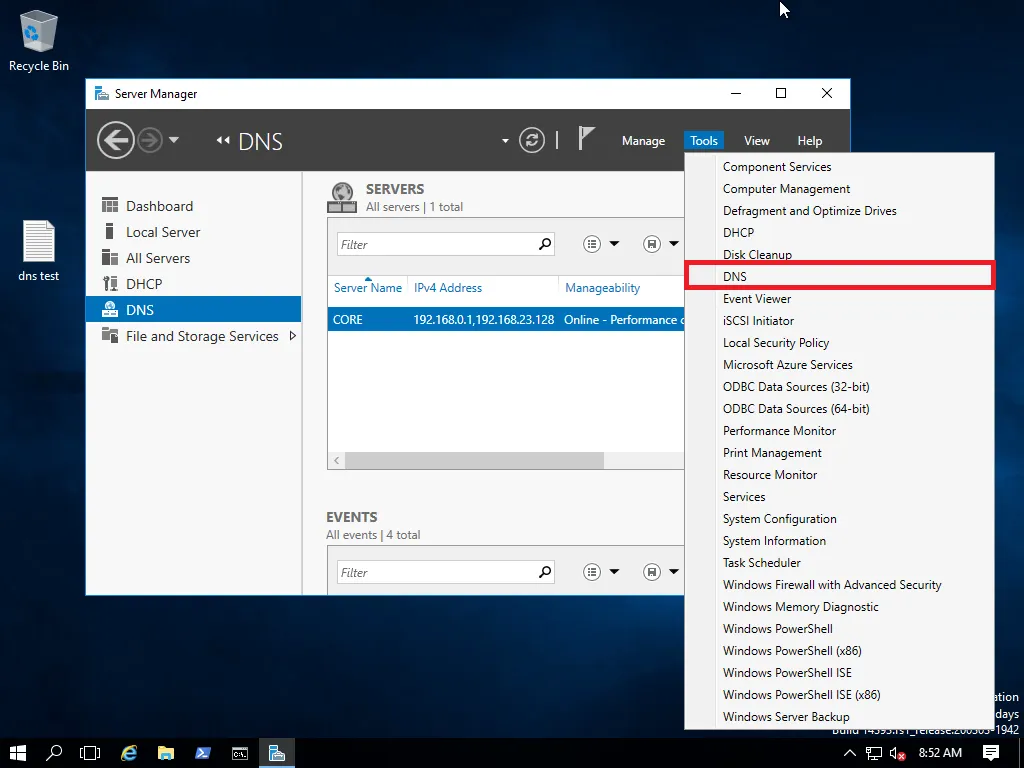Viewport: 1024px width, 768px height.
Task: Open File and Storage Services in sidebar
Action: [193, 336]
